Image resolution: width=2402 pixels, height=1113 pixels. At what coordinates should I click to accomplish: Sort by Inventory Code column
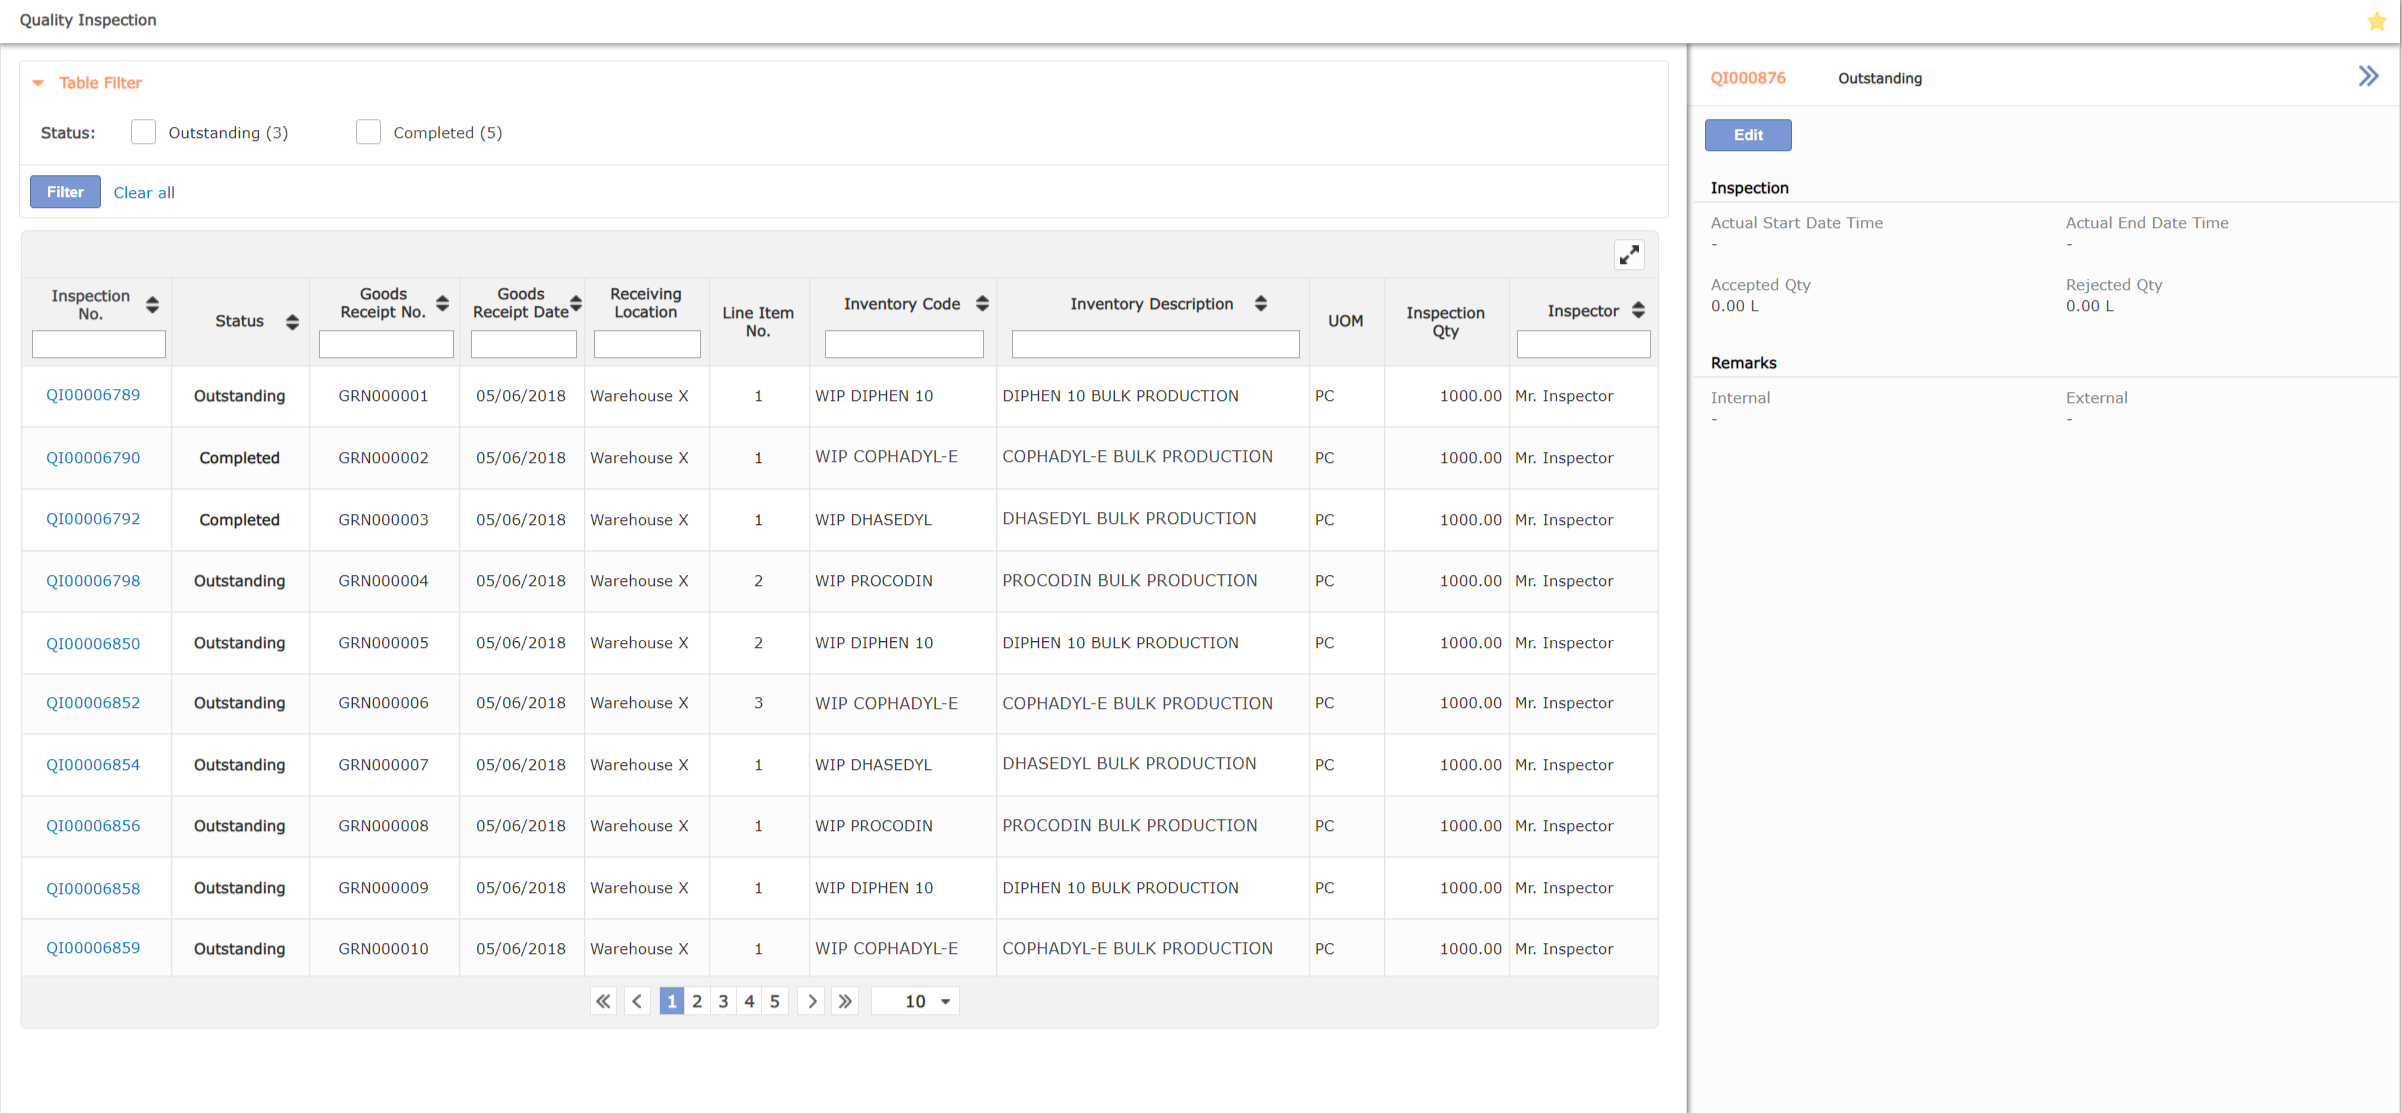pos(982,304)
